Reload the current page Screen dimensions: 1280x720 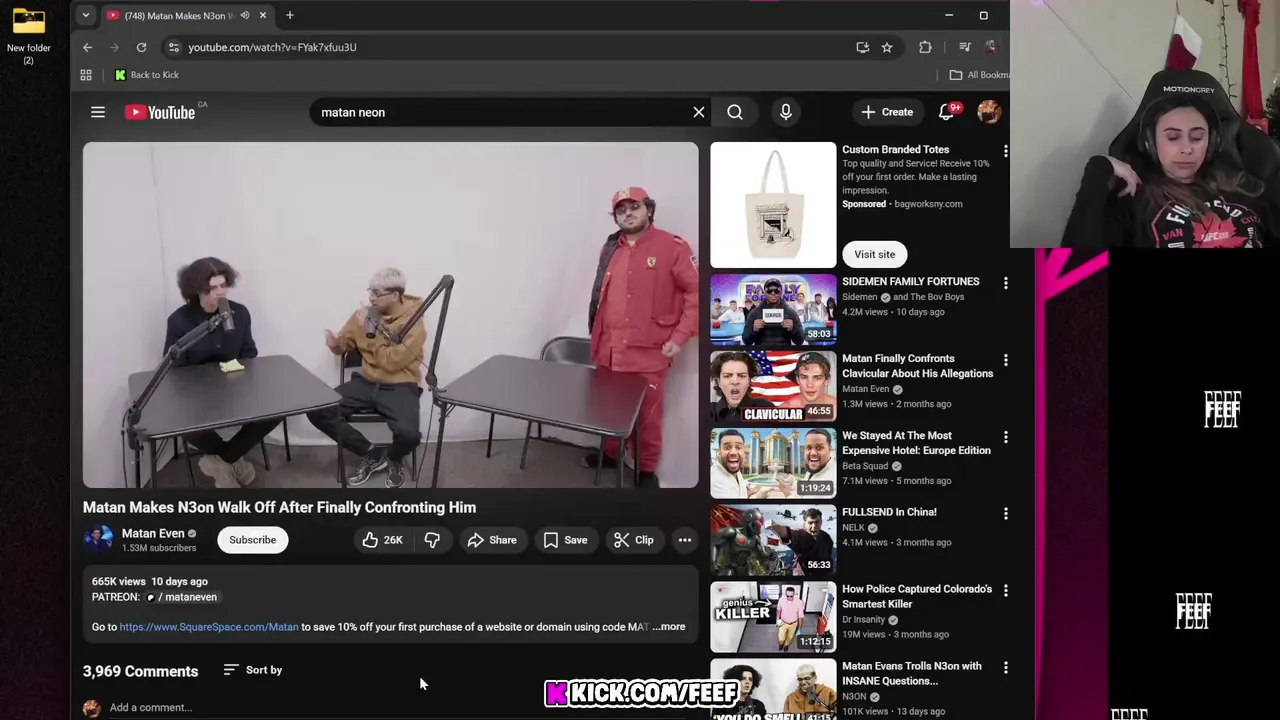point(141,47)
